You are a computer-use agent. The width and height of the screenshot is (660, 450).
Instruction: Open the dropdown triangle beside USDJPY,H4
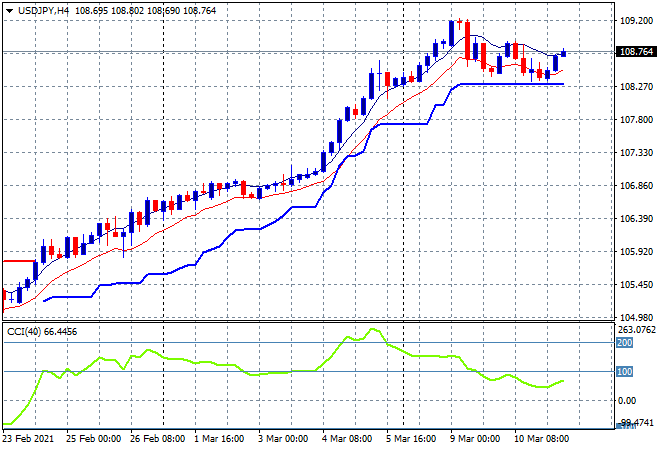[9, 10]
